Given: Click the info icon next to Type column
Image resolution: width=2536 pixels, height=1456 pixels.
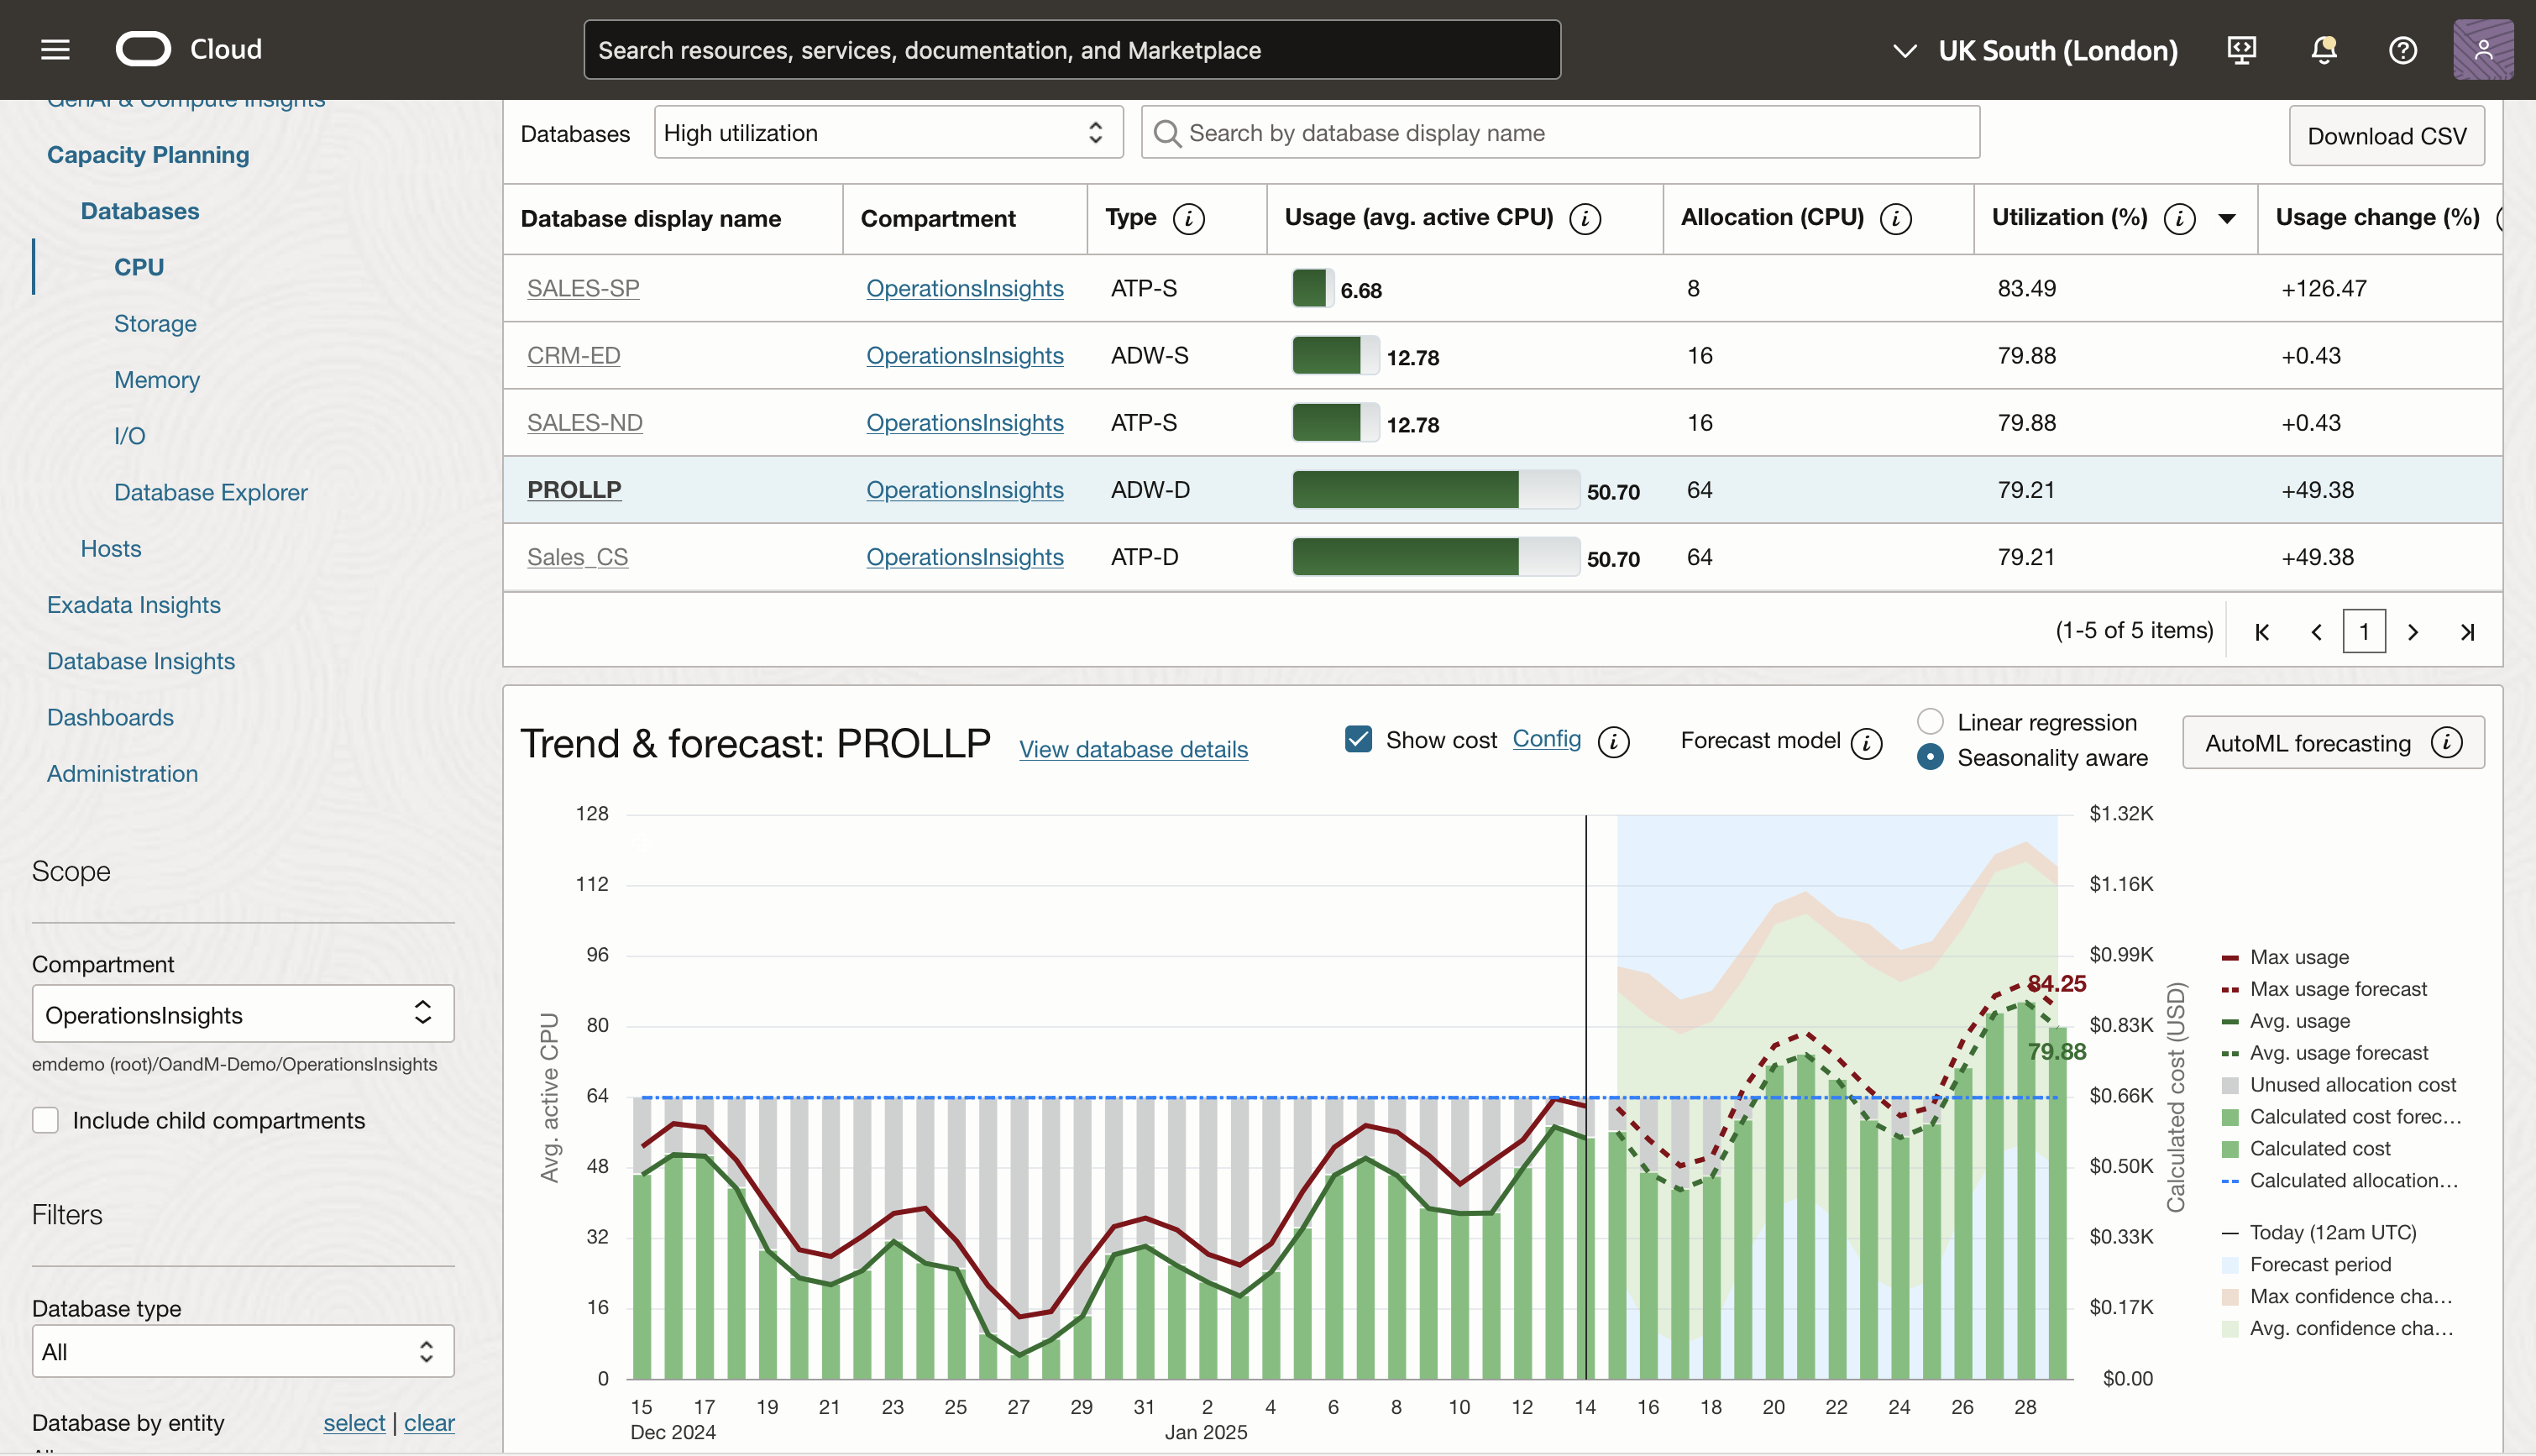Looking at the screenshot, I should coord(1188,218).
